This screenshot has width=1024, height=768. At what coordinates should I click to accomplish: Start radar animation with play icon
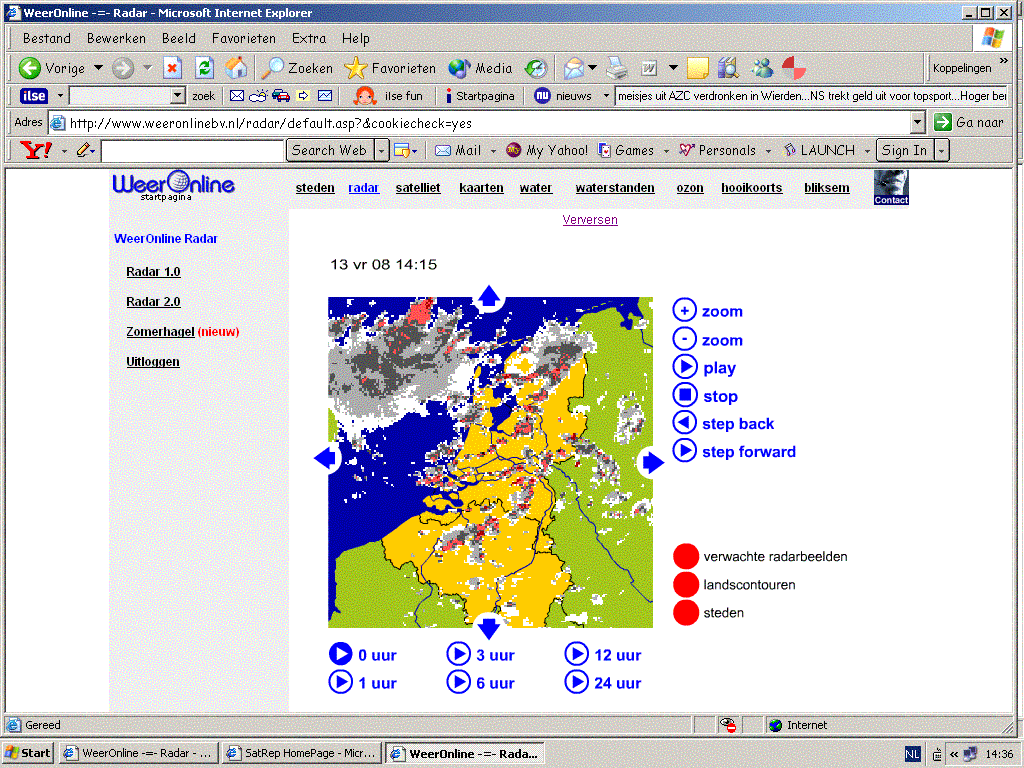tap(684, 367)
